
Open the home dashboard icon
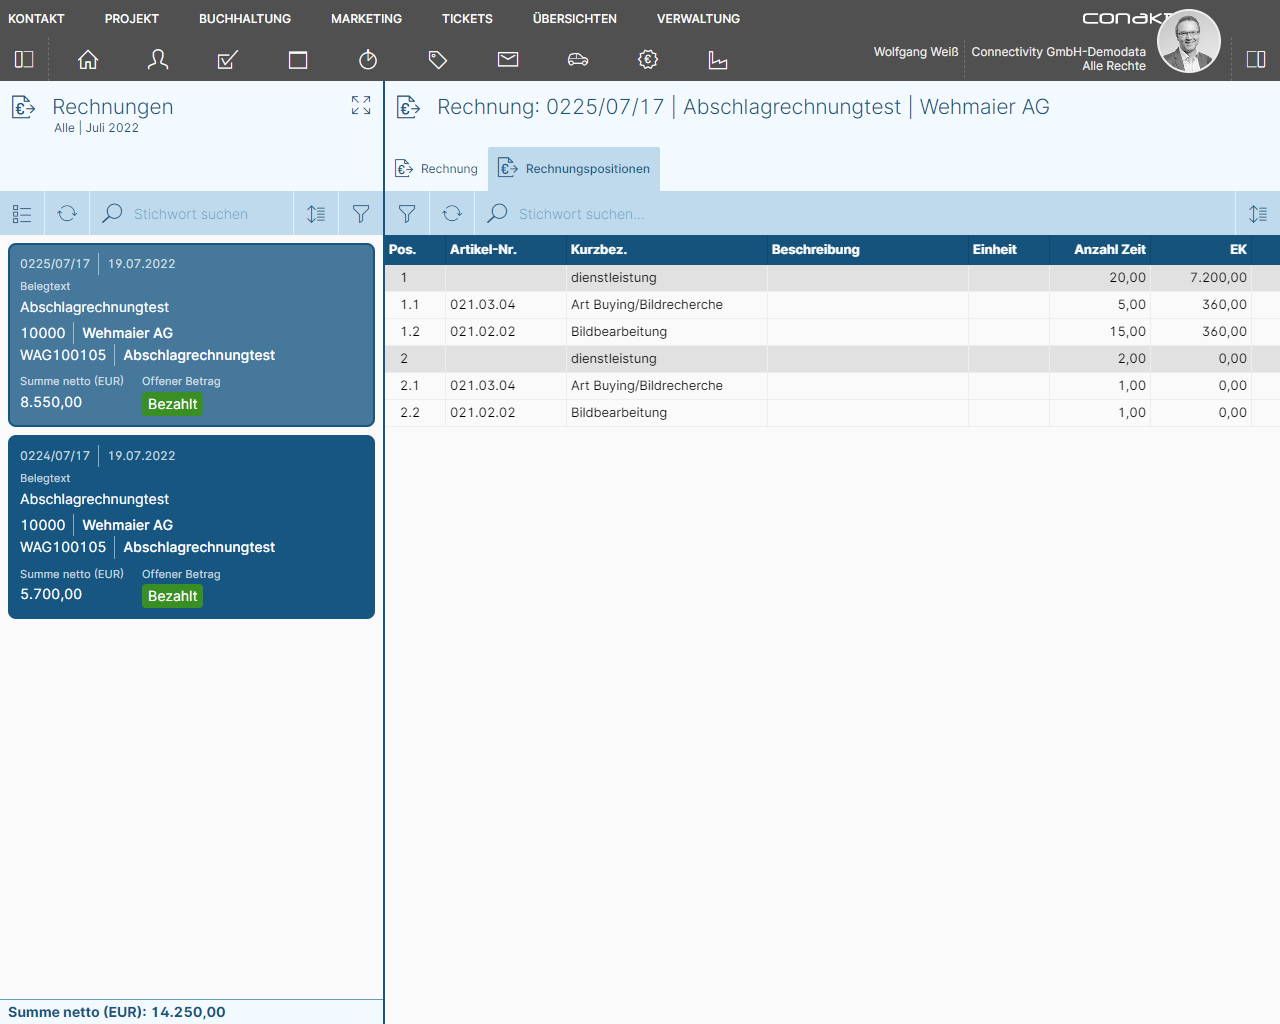(88, 60)
